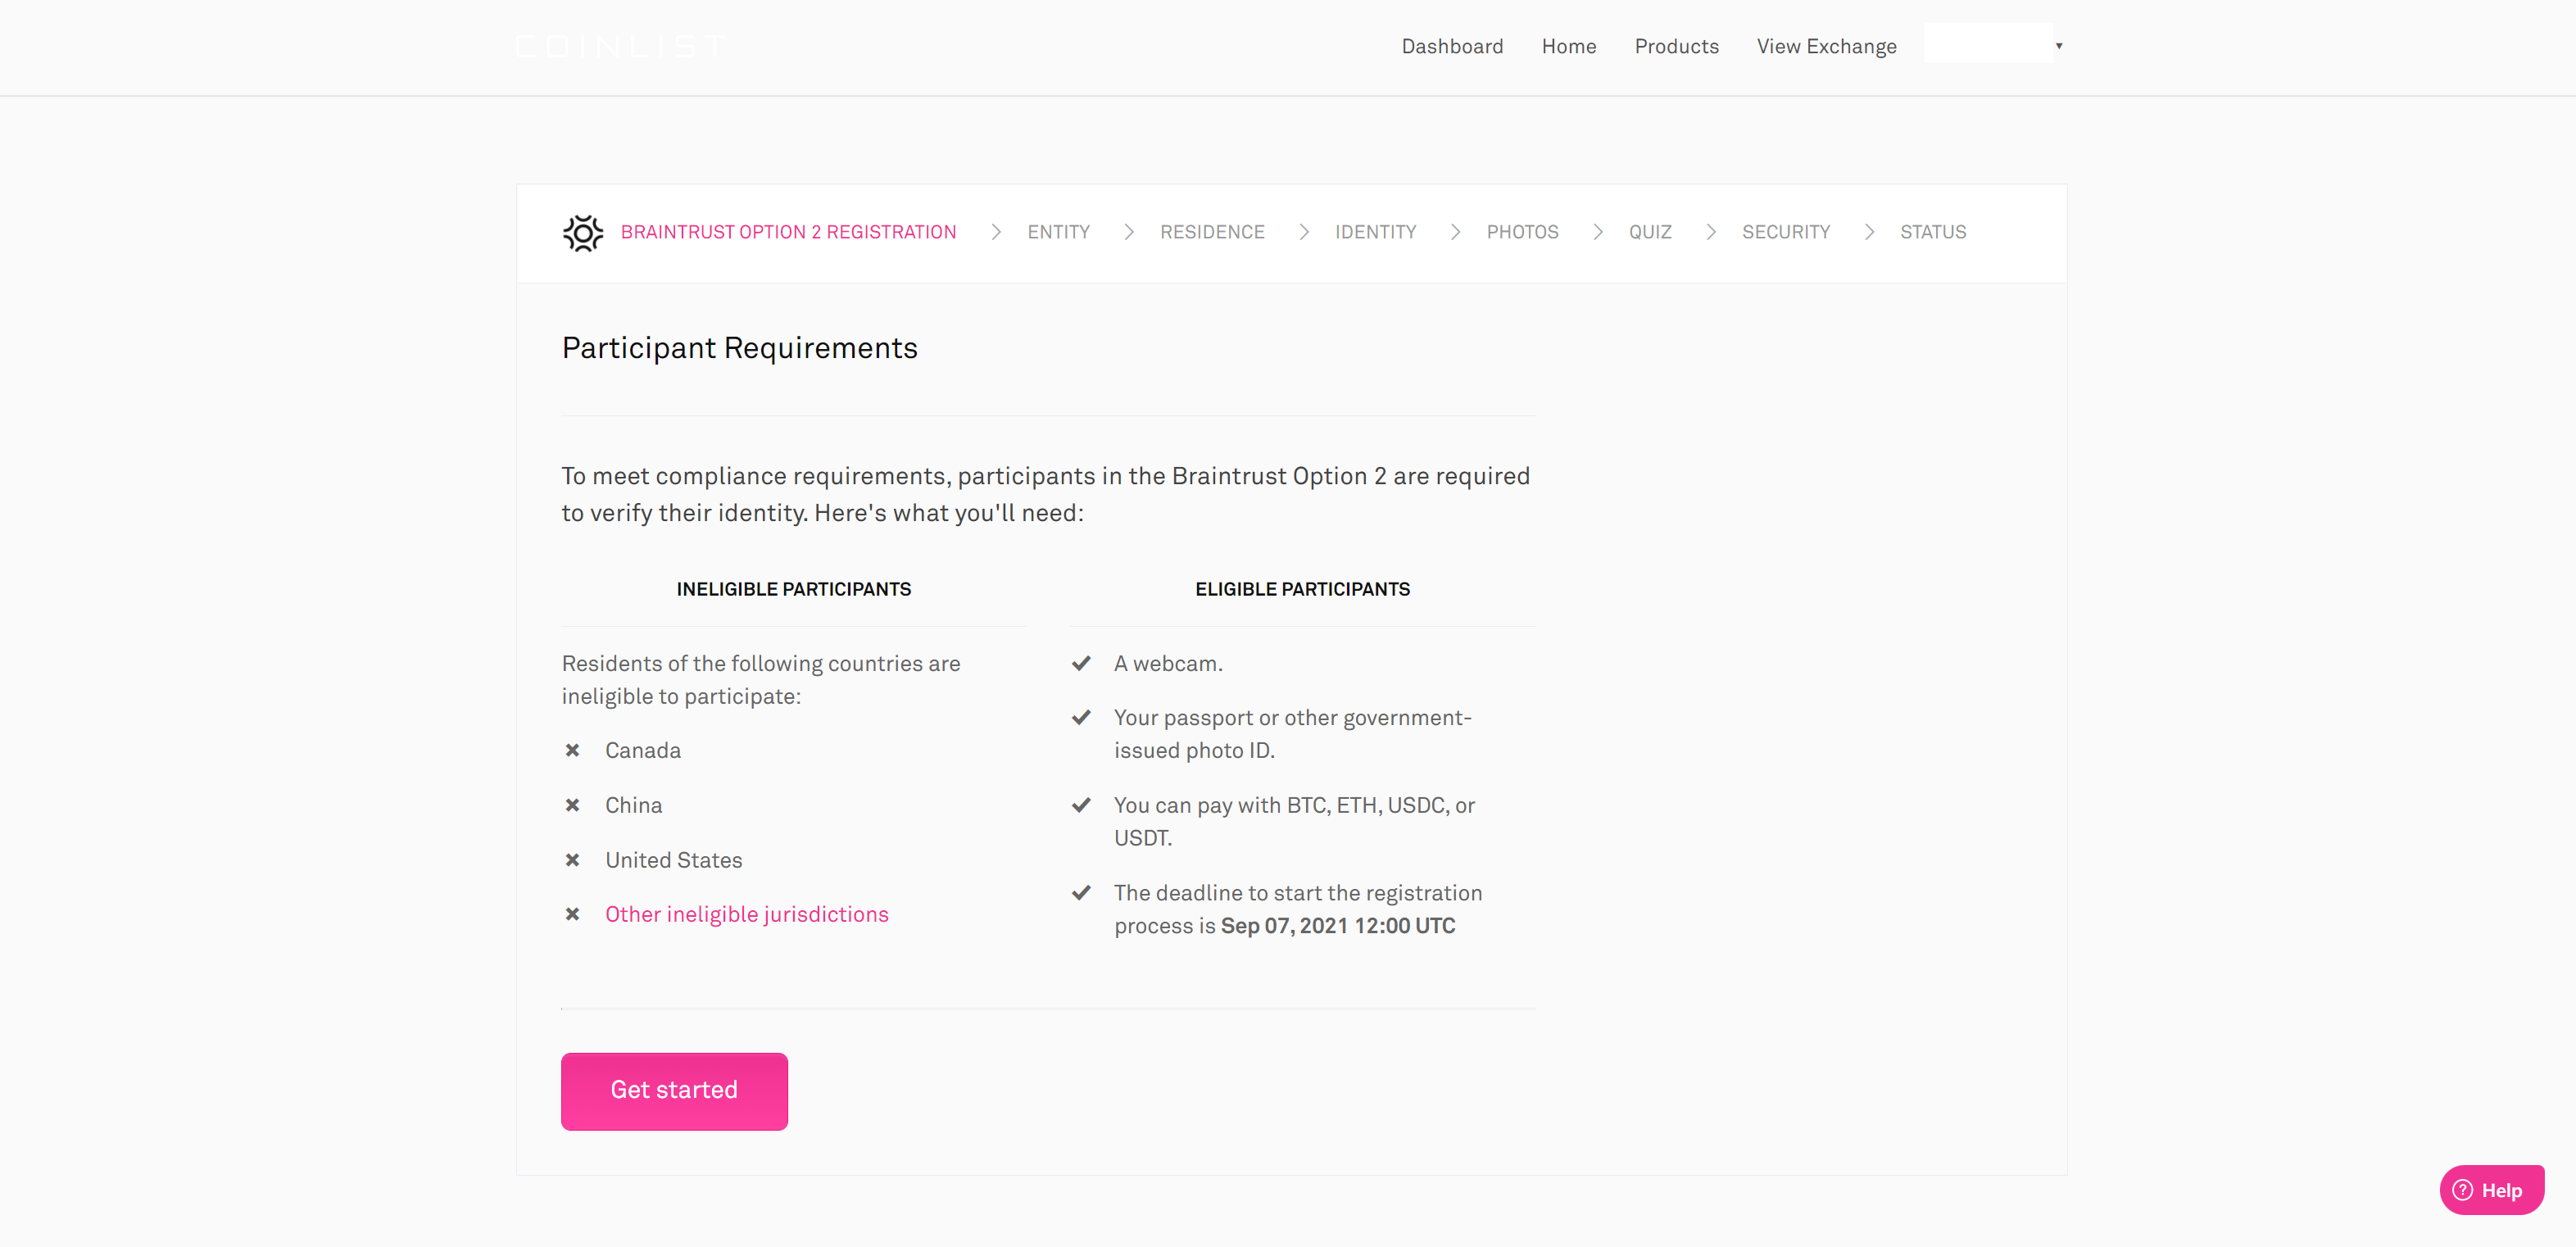
Task: Open the Dashboard menu item
Action: point(1452,46)
